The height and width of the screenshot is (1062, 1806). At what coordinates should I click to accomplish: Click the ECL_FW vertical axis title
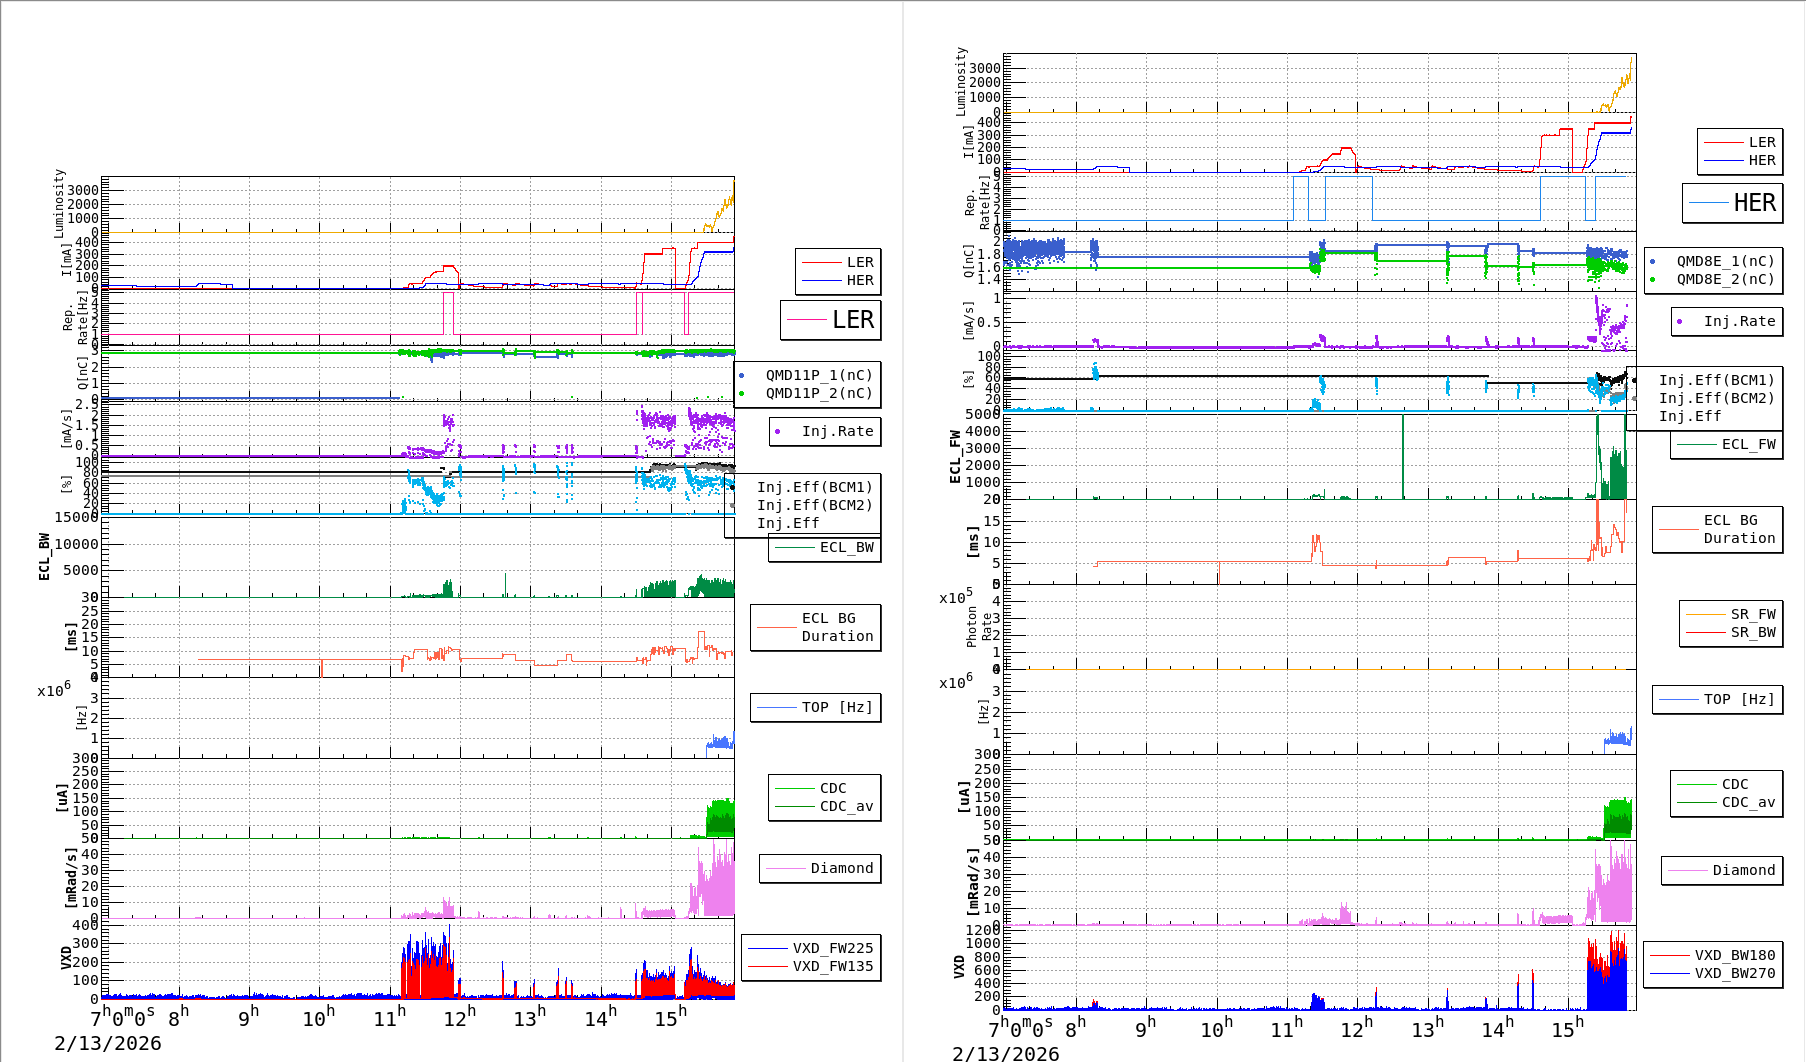[x=955, y=457]
